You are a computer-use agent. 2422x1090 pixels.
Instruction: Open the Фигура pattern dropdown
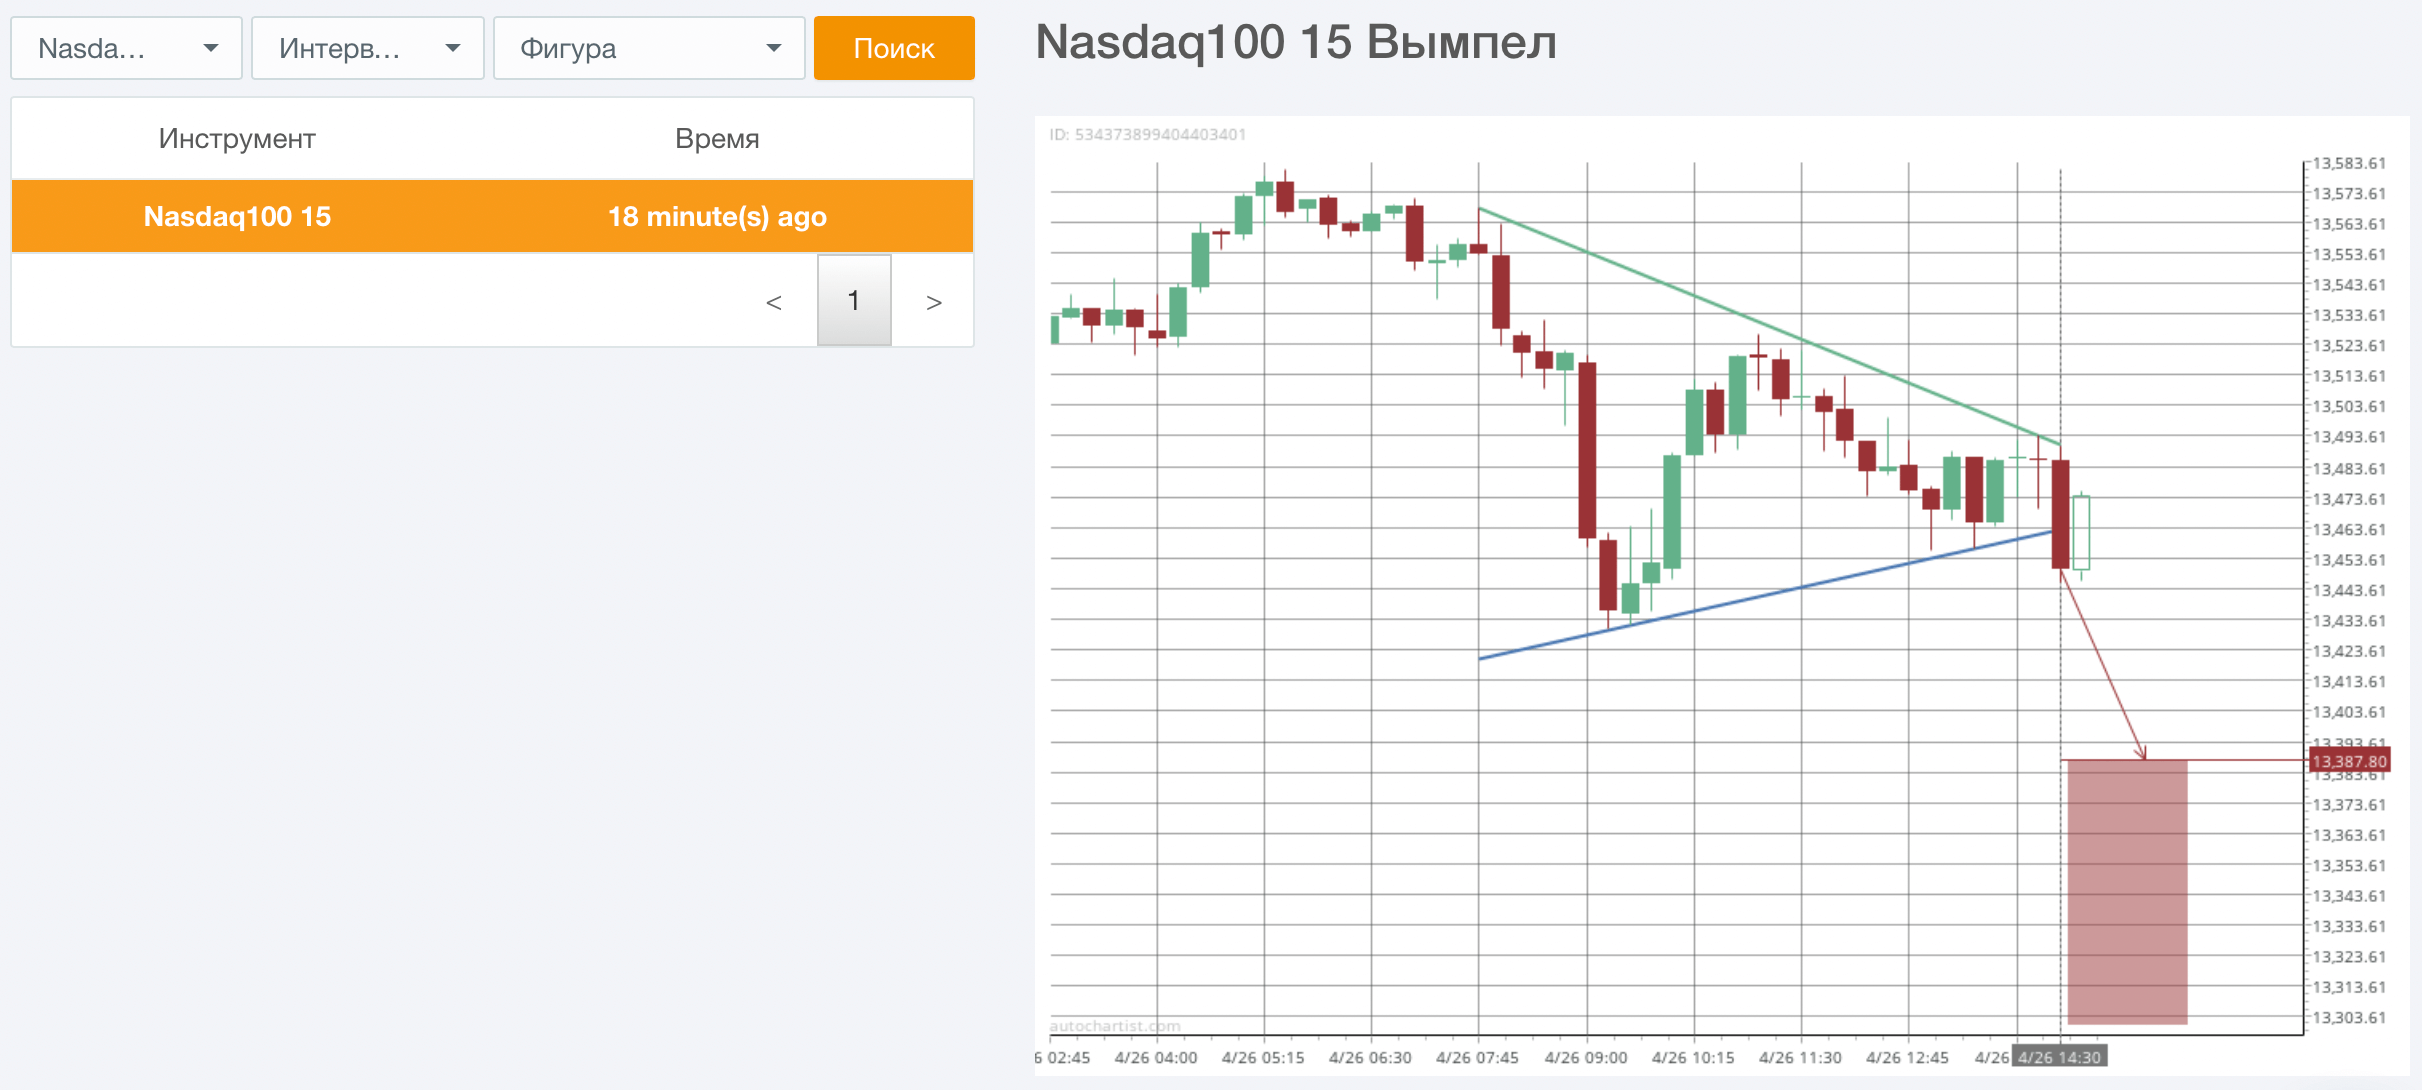[649, 47]
